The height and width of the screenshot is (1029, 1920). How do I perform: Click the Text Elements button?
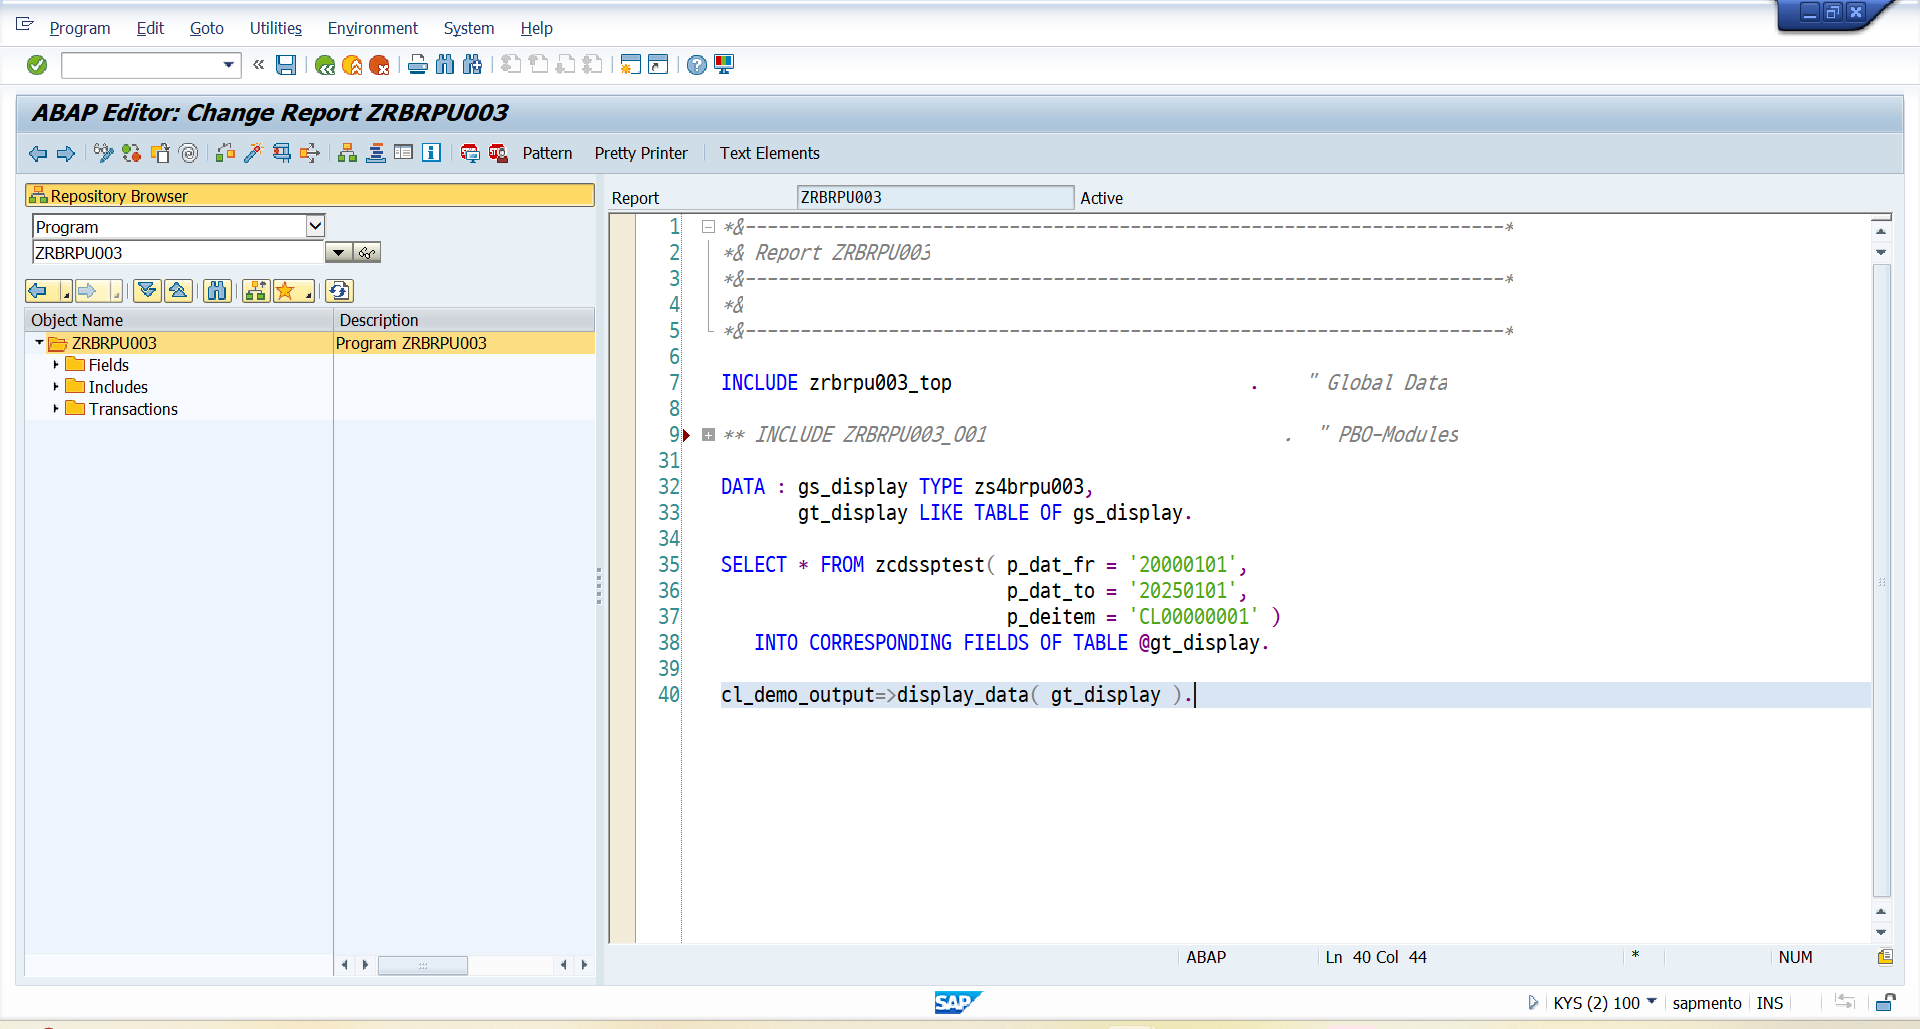(769, 153)
